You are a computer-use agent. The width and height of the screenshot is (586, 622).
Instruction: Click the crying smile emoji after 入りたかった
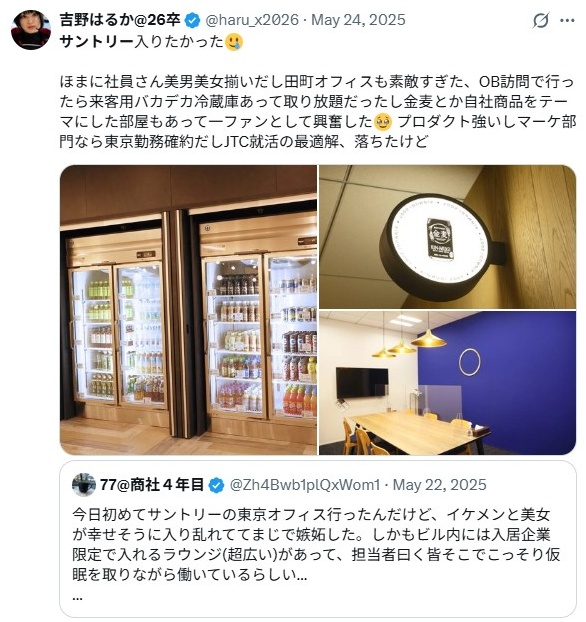tap(234, 42)
